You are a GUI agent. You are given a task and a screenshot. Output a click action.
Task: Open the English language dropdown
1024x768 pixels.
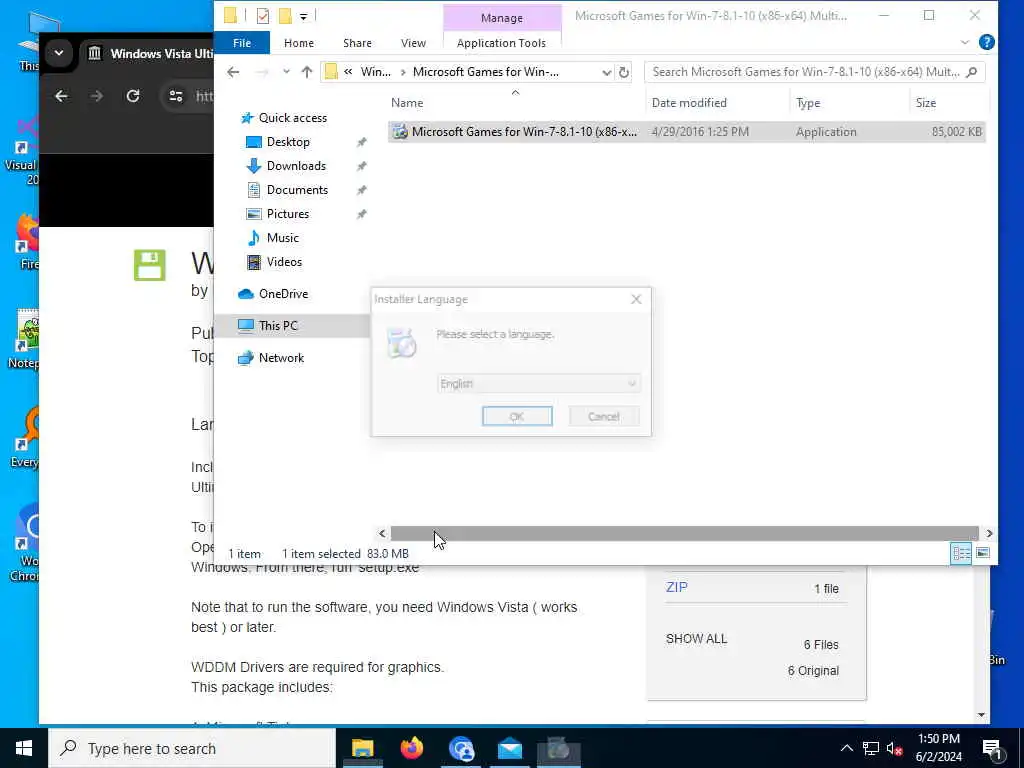(538, 383)
